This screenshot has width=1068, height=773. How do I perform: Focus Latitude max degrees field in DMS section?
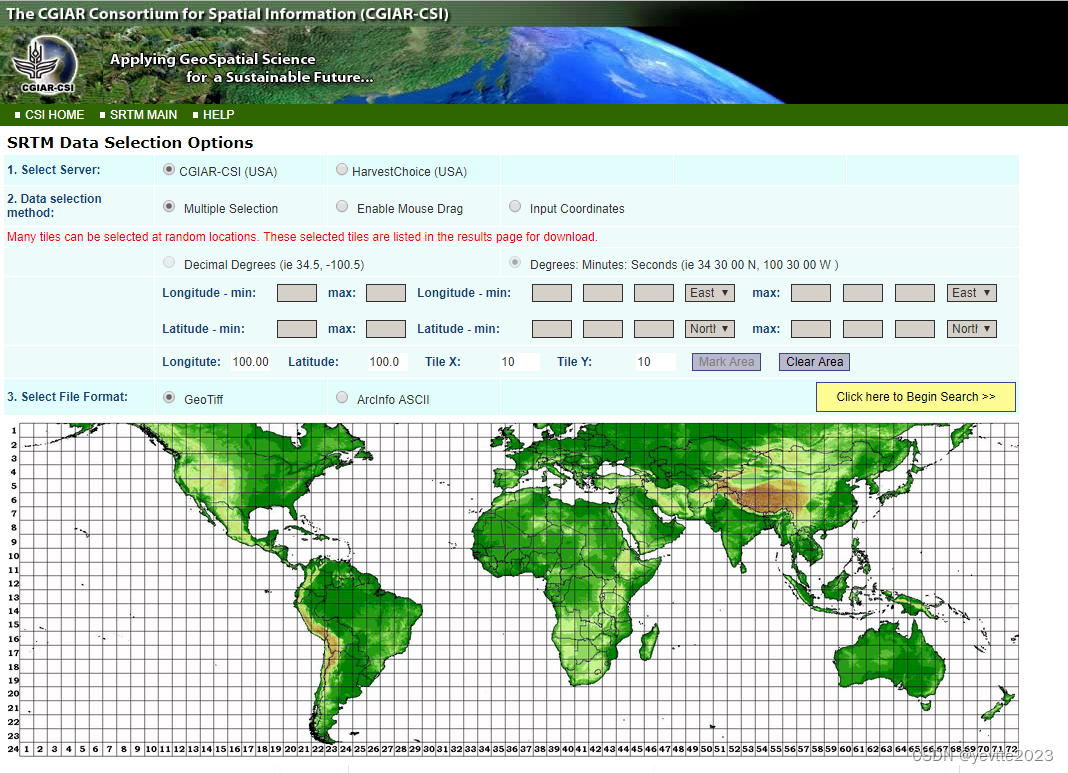(x=811, y=329)
